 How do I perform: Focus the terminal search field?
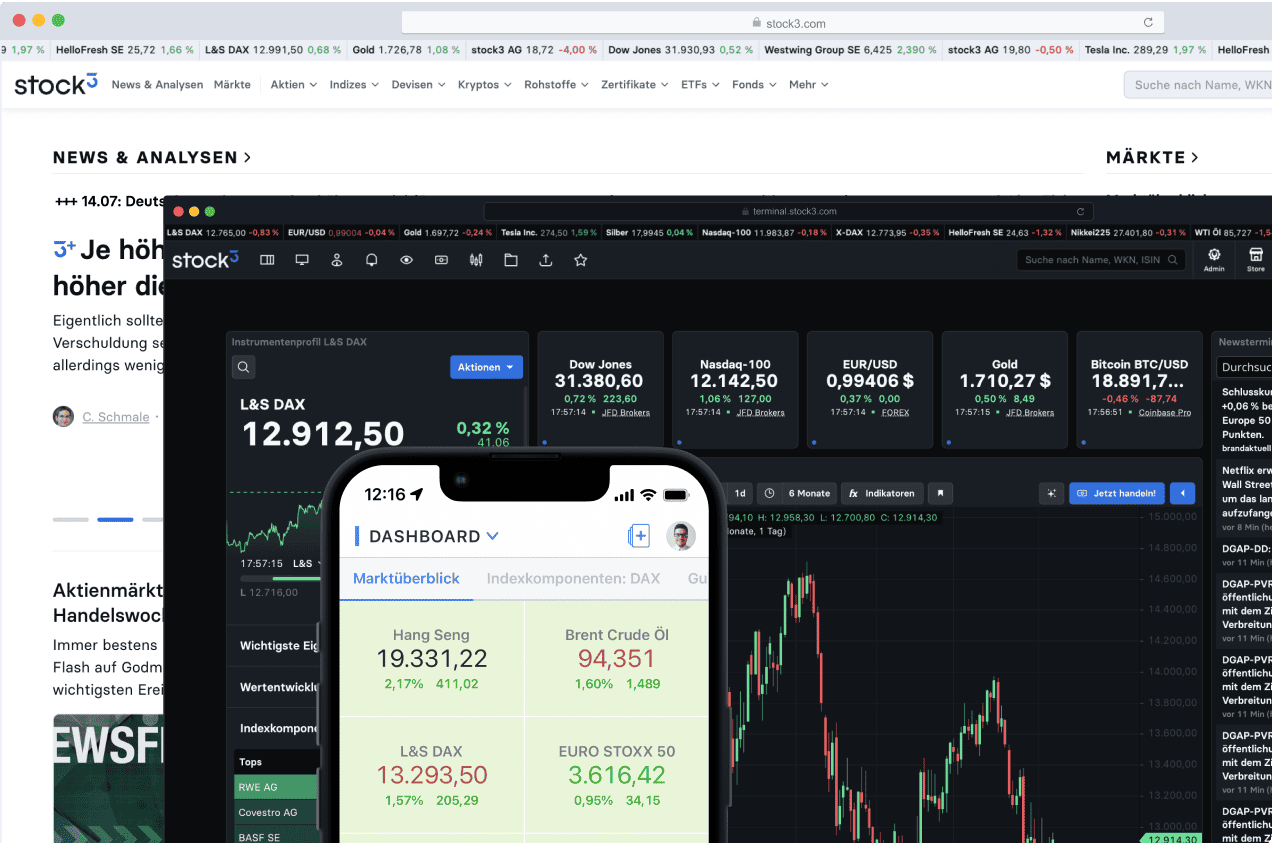(x=1101, y=260)
